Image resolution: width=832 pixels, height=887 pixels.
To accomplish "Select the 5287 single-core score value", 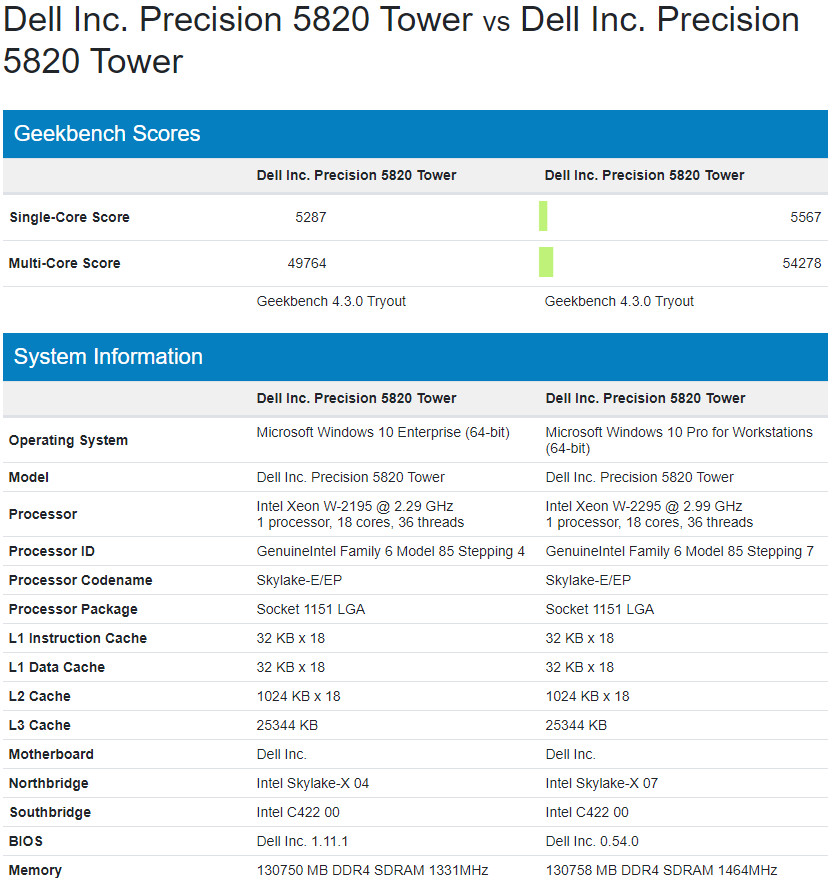I will coord(311,217).
